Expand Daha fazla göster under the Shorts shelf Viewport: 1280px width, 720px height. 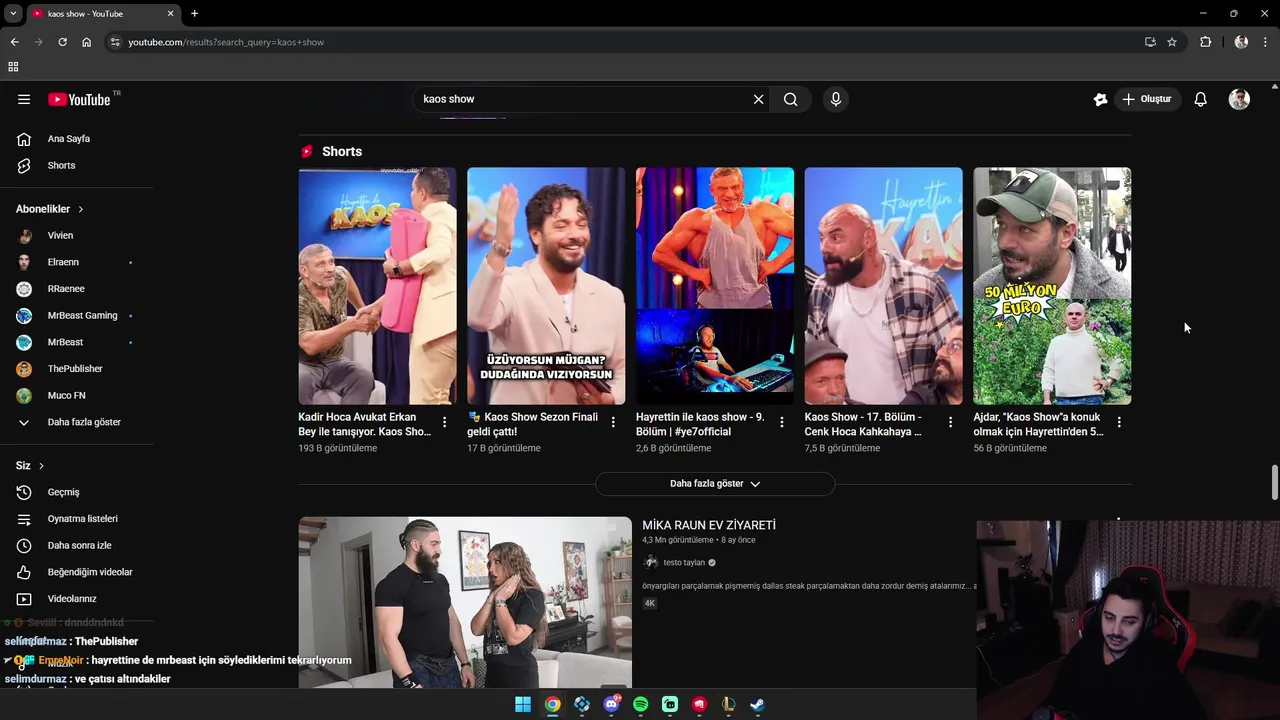coord(715,484)
